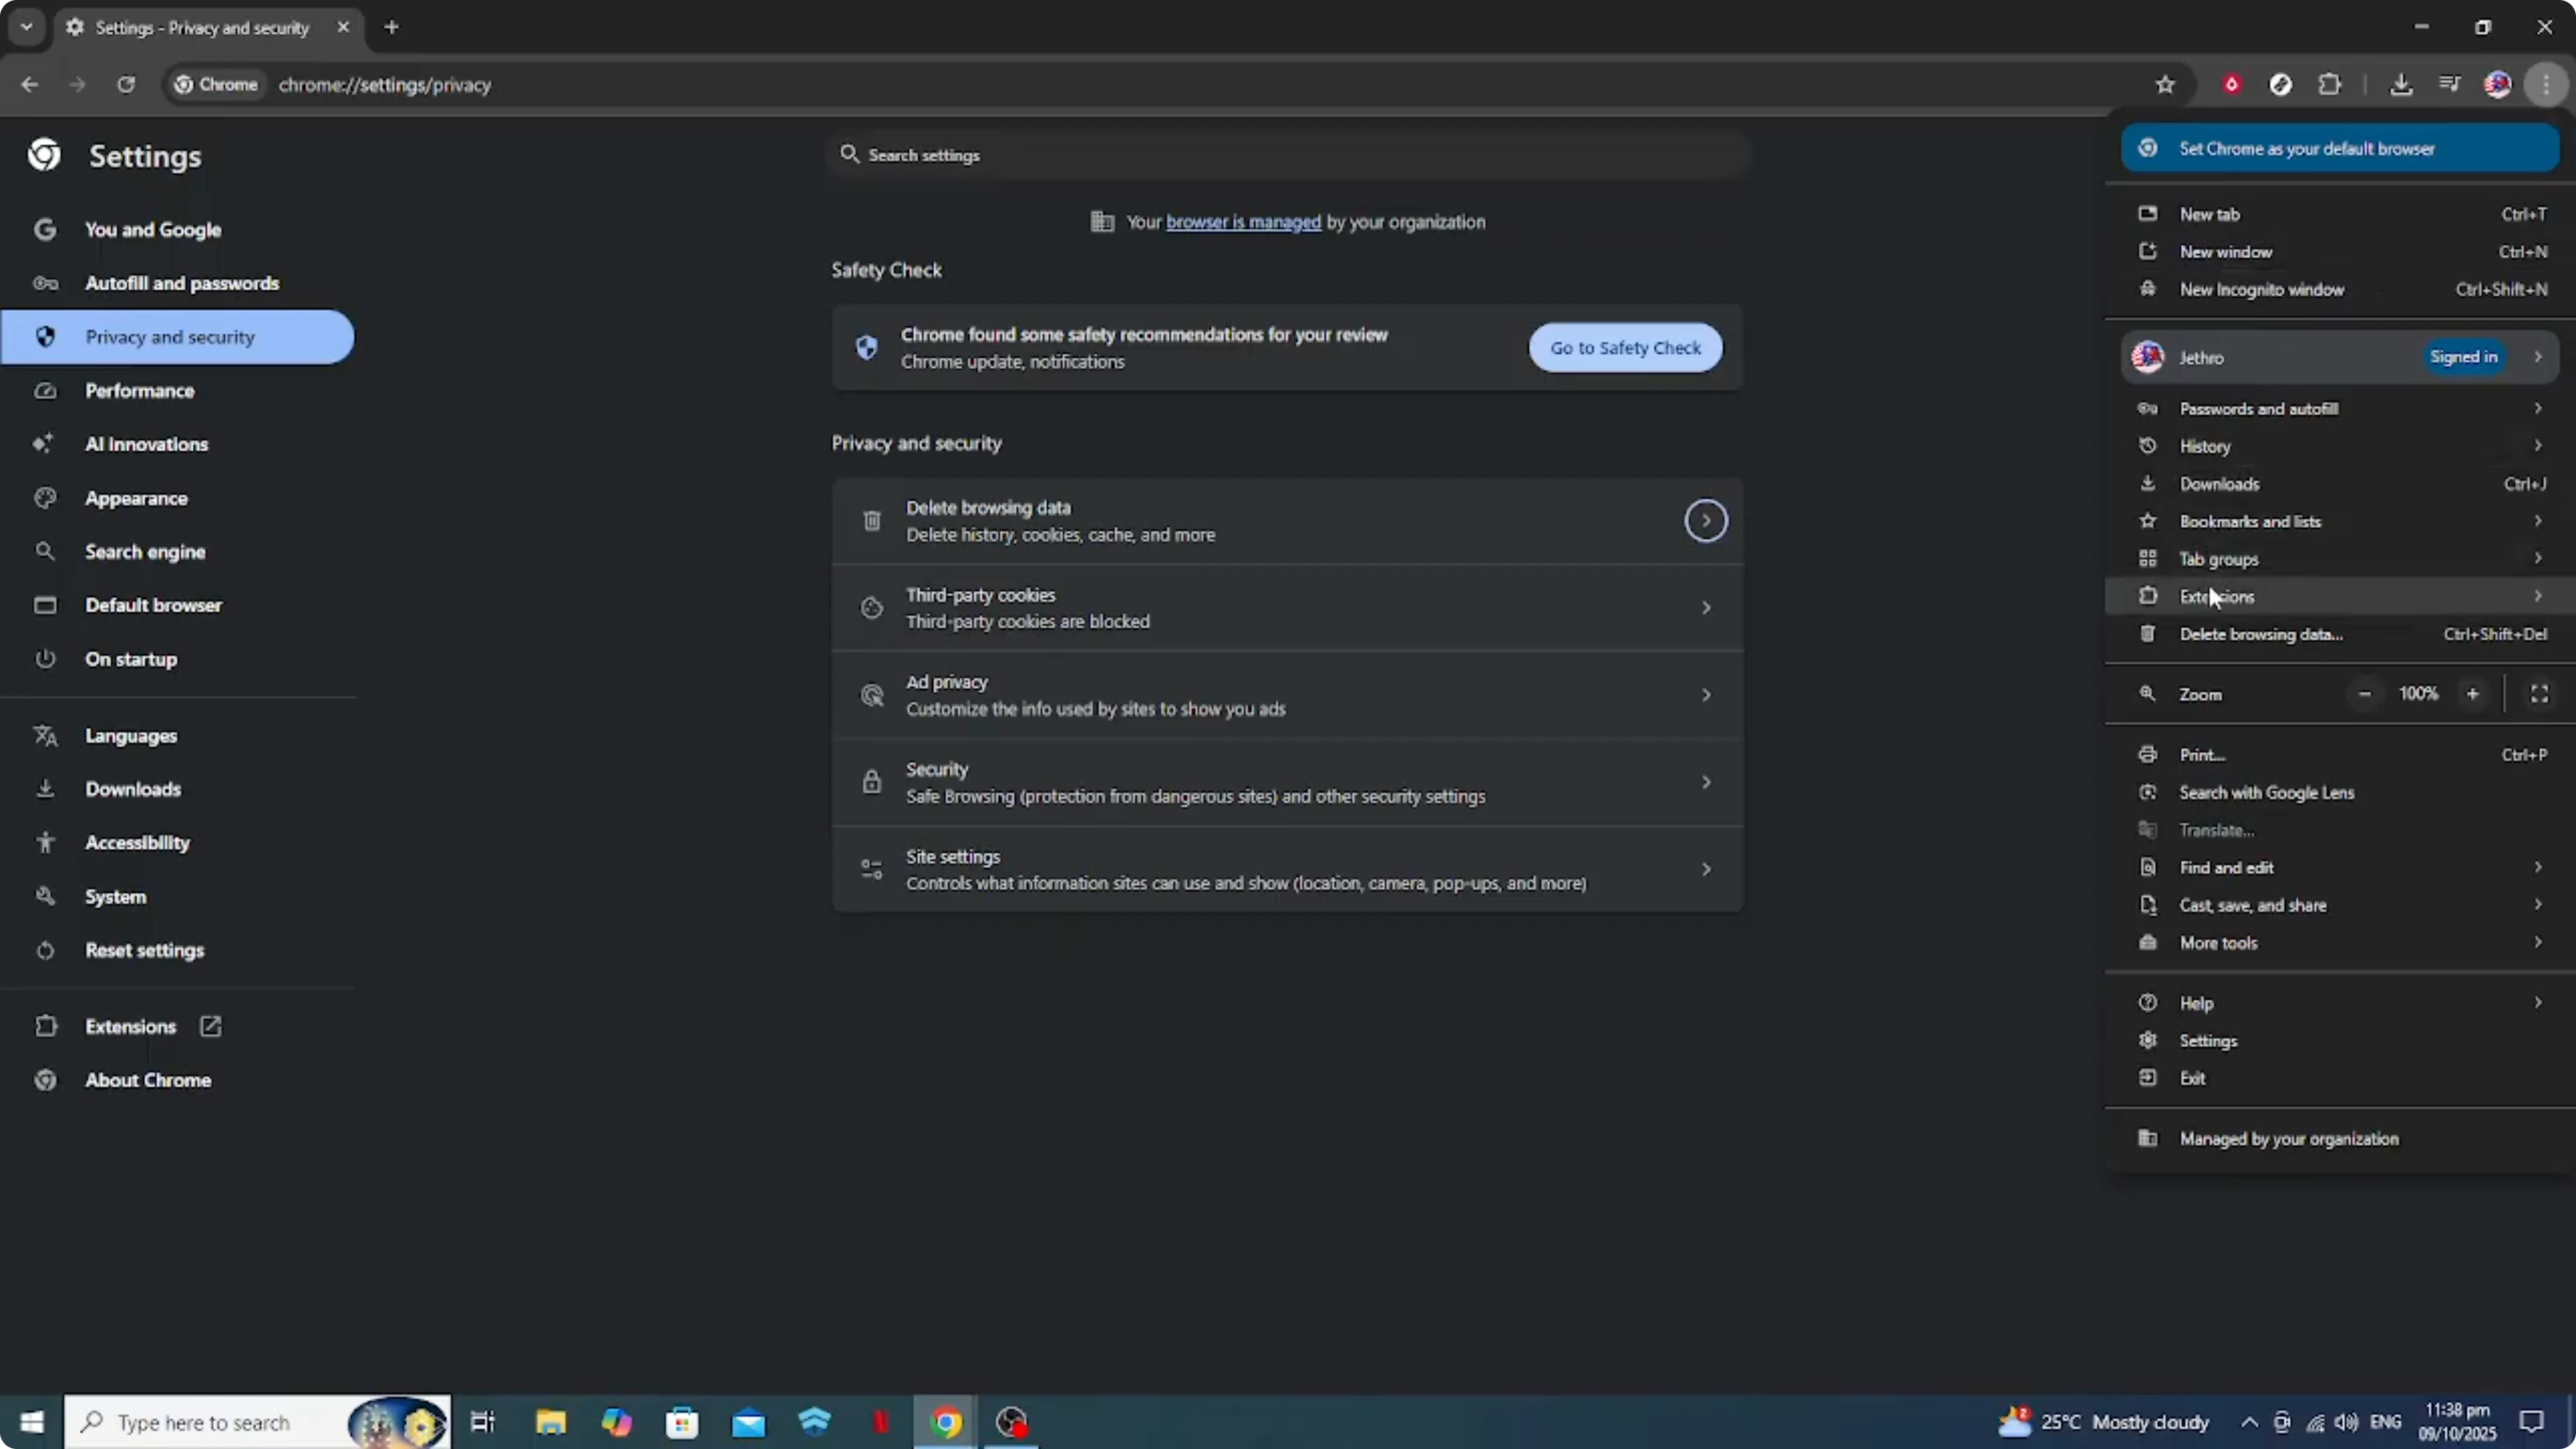Expand the History submenu chevron
The width and height of the screenshot is (2576, 1449).
[2538, 446]
